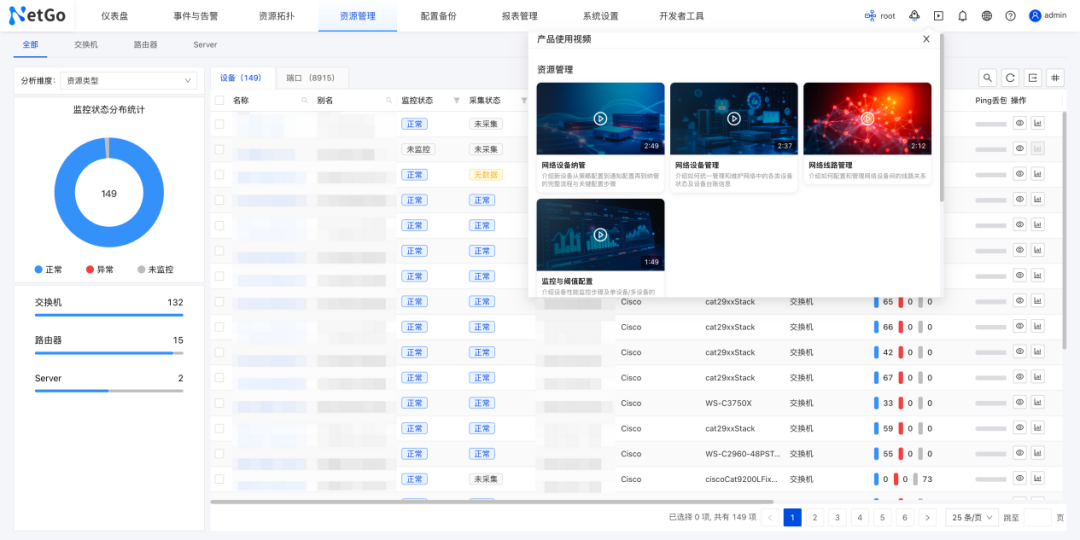Switch to the 交换机 sub-tab

point(86,45)
